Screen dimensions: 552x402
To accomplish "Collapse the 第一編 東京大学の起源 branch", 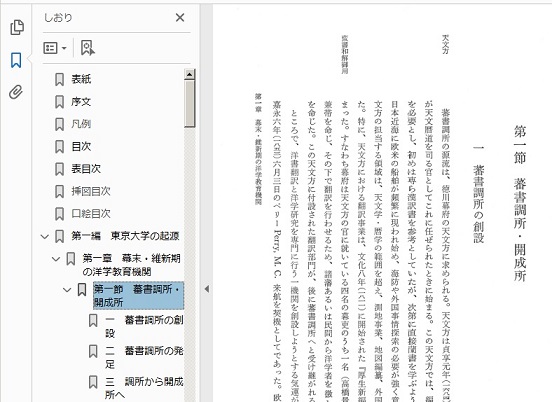I will point(44,237).
